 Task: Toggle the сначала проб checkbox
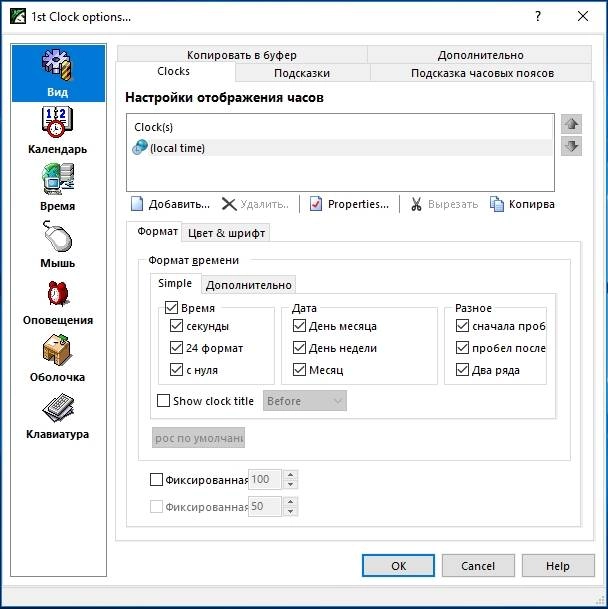coord(462,325)
